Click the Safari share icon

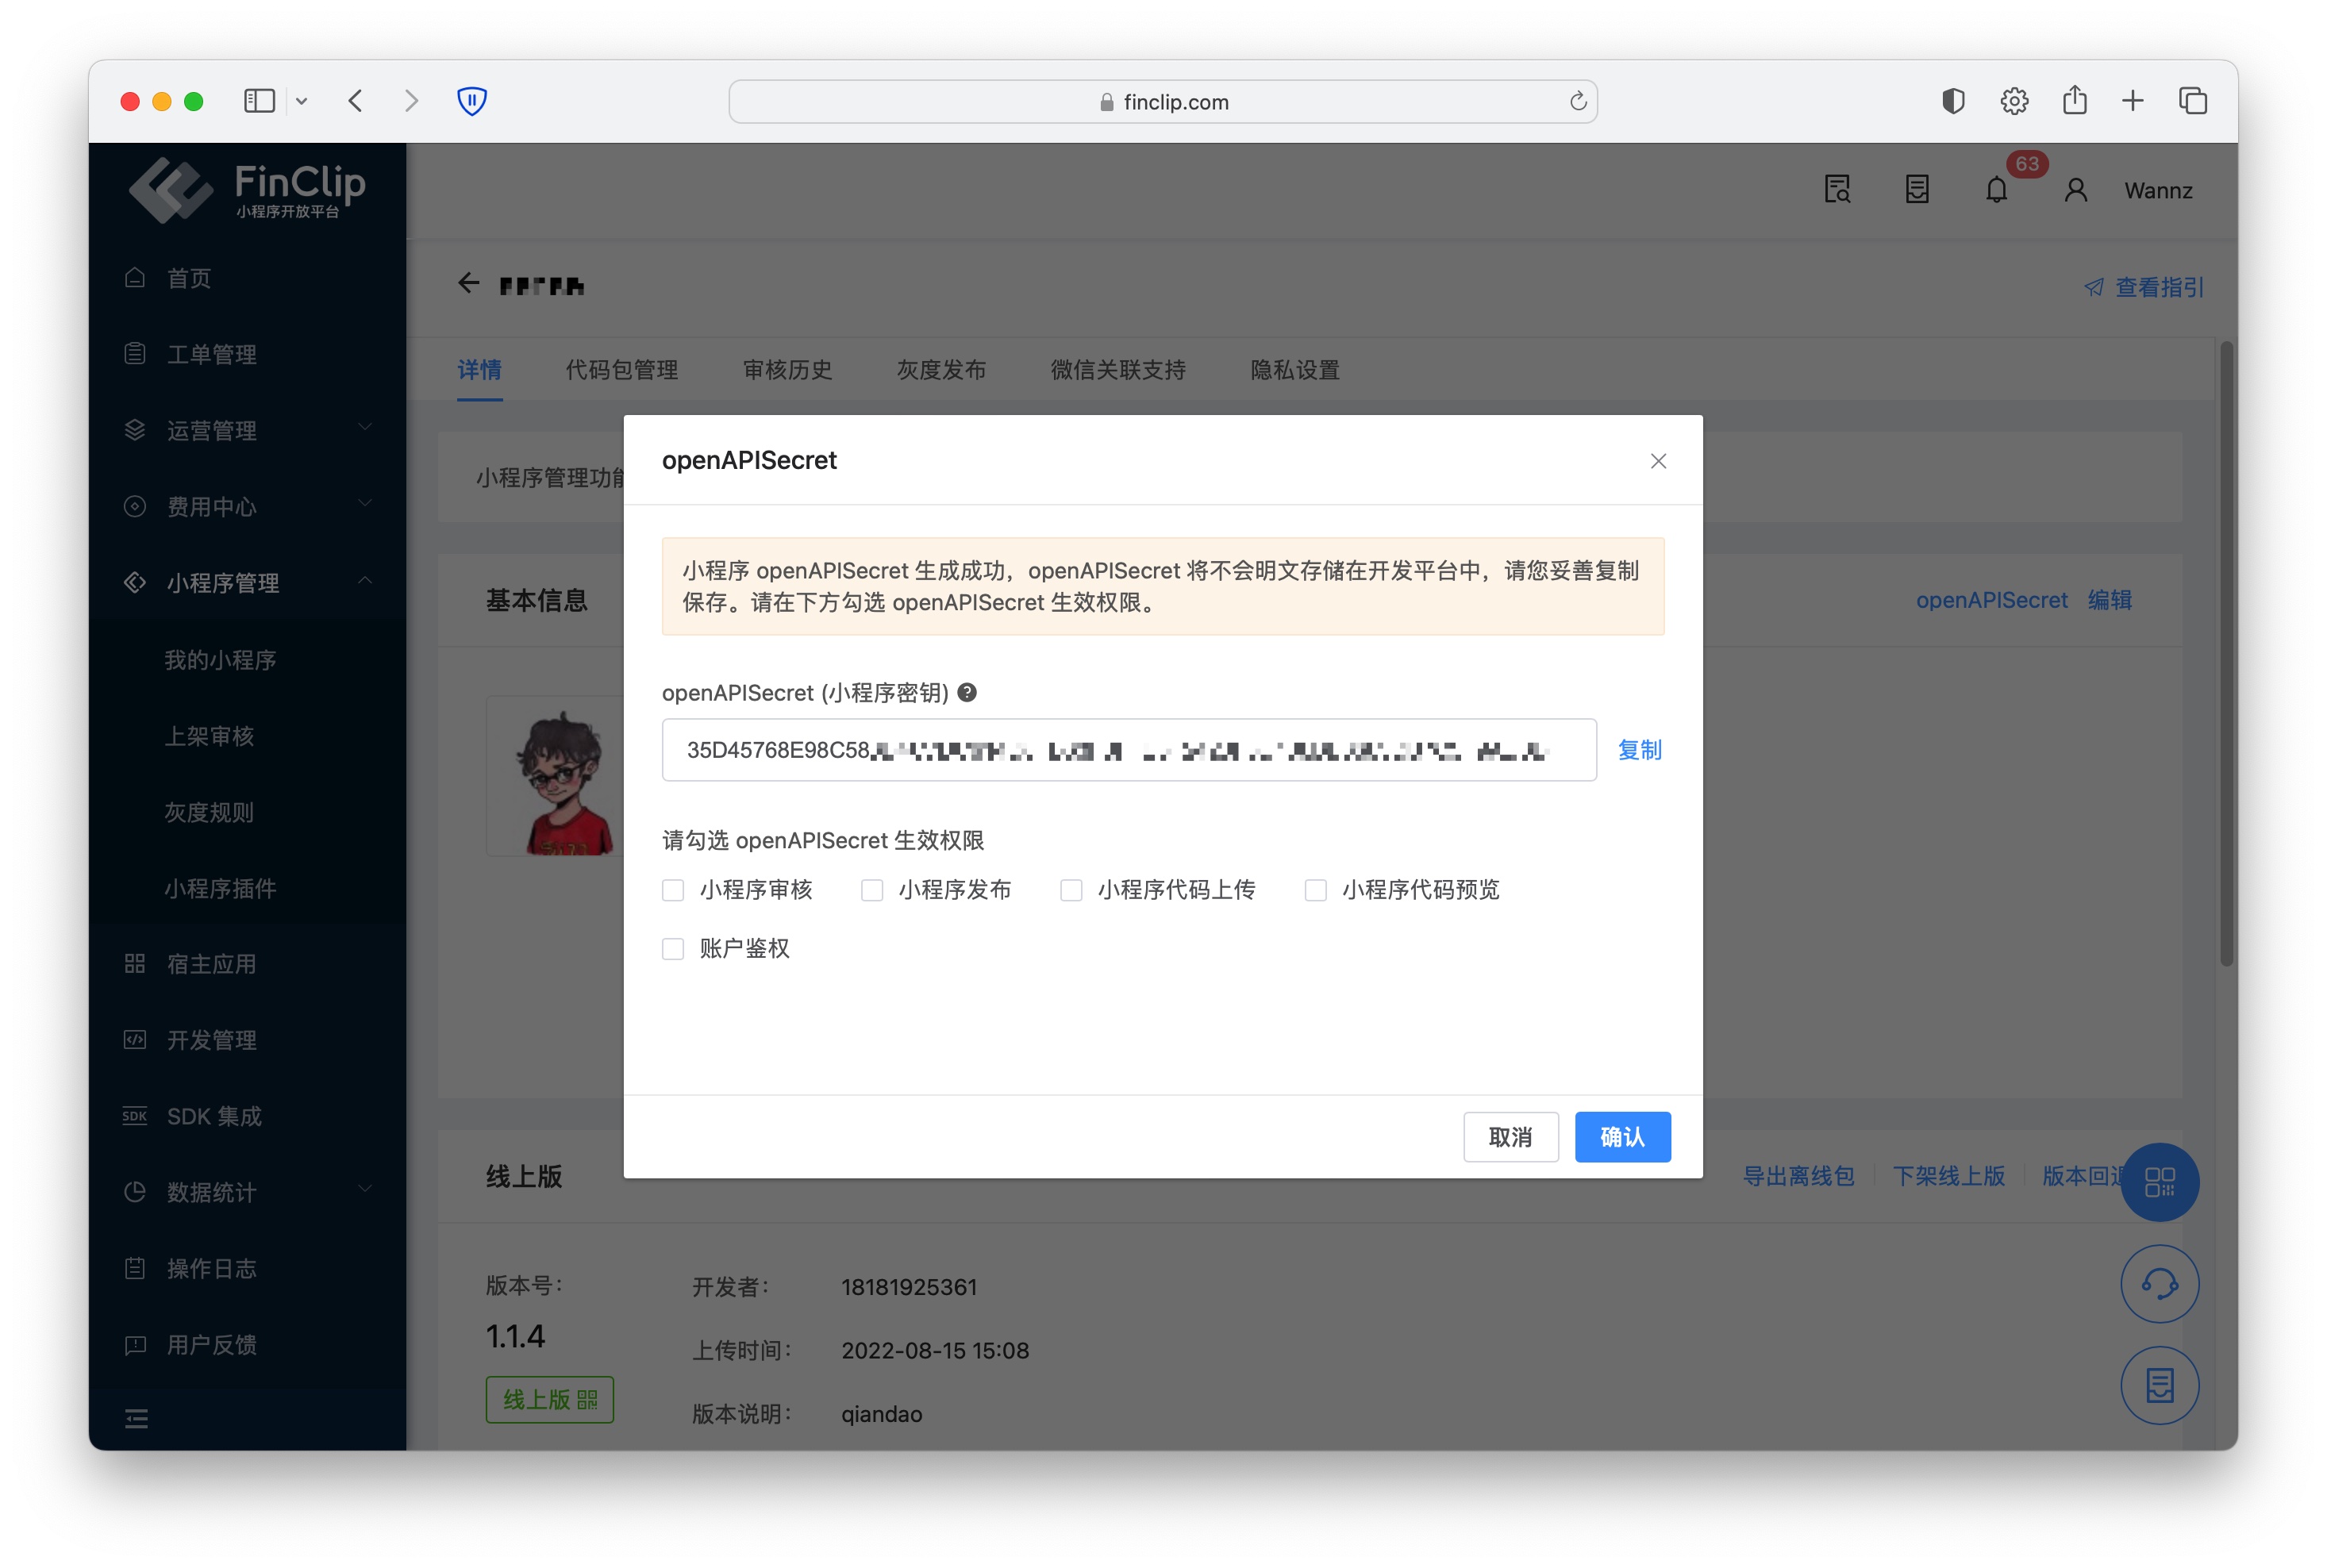pyautogui.click(x=2074, y=101)
